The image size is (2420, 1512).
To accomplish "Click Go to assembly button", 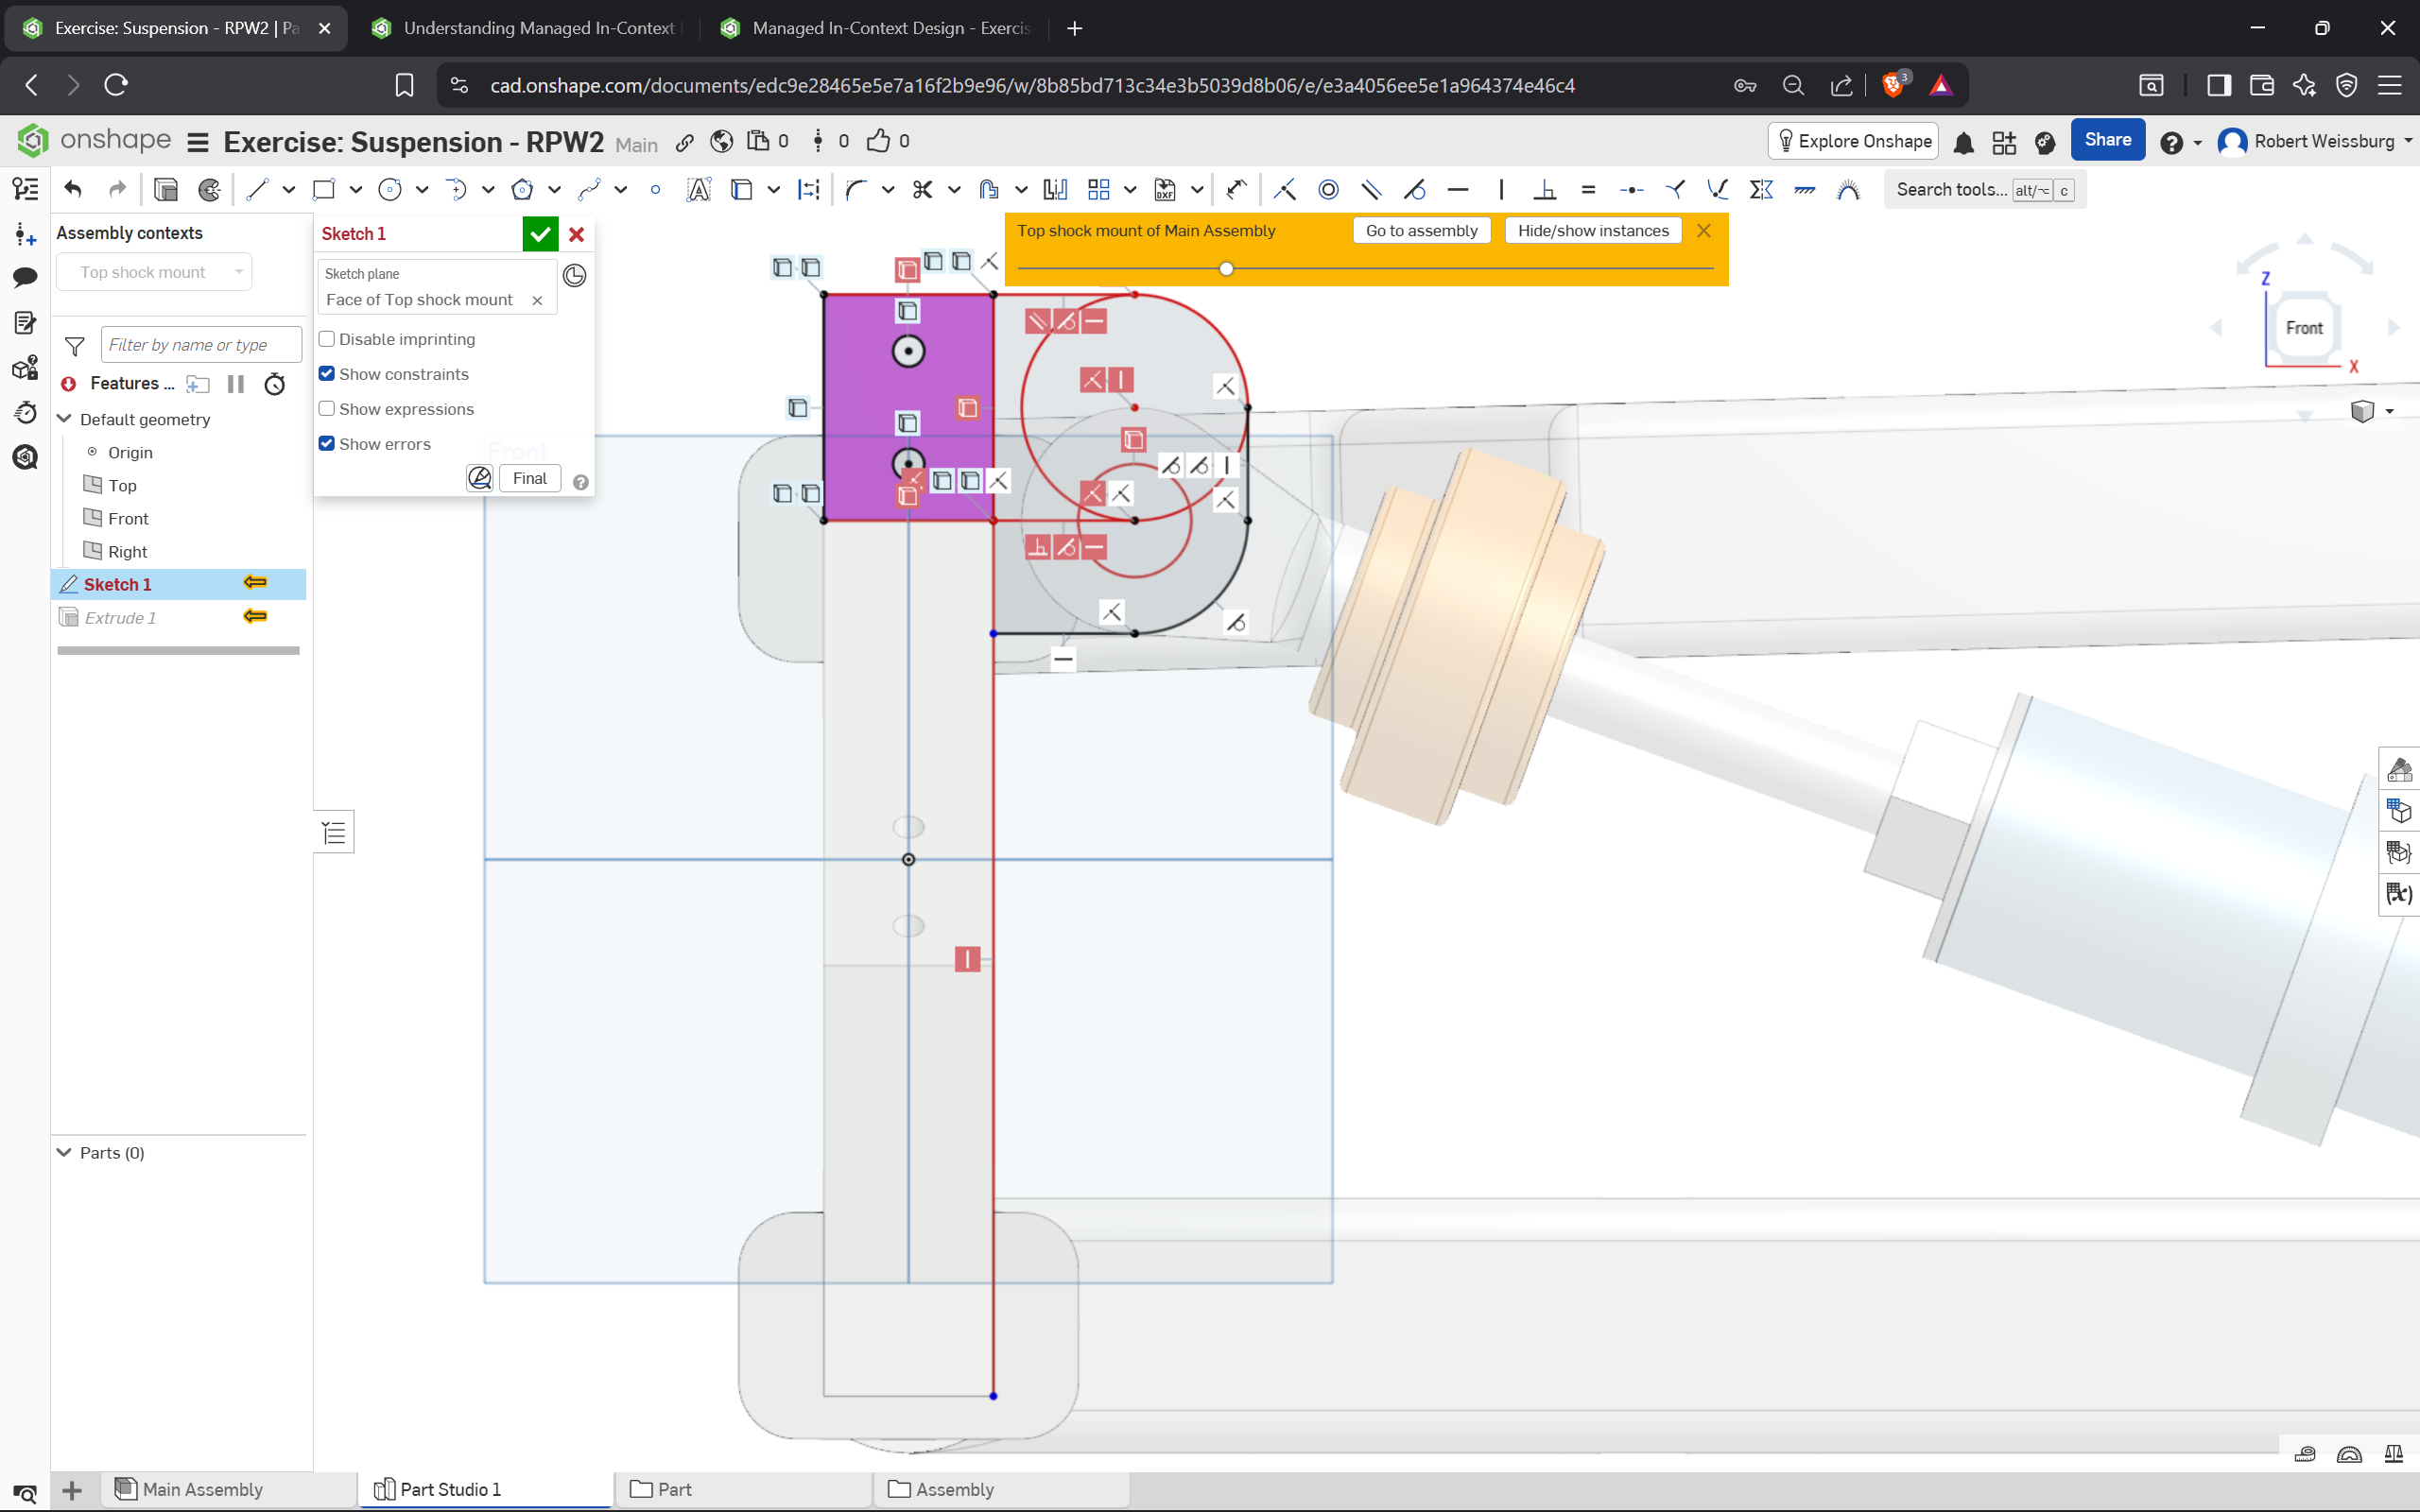I will coord(1421,231).
